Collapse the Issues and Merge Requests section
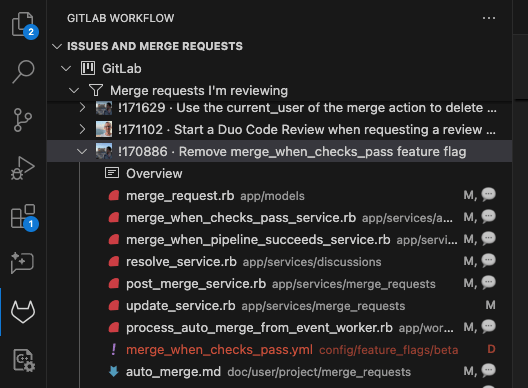Image resolution: width=528 pixels, height=388 pixels. tap(57, 46)
